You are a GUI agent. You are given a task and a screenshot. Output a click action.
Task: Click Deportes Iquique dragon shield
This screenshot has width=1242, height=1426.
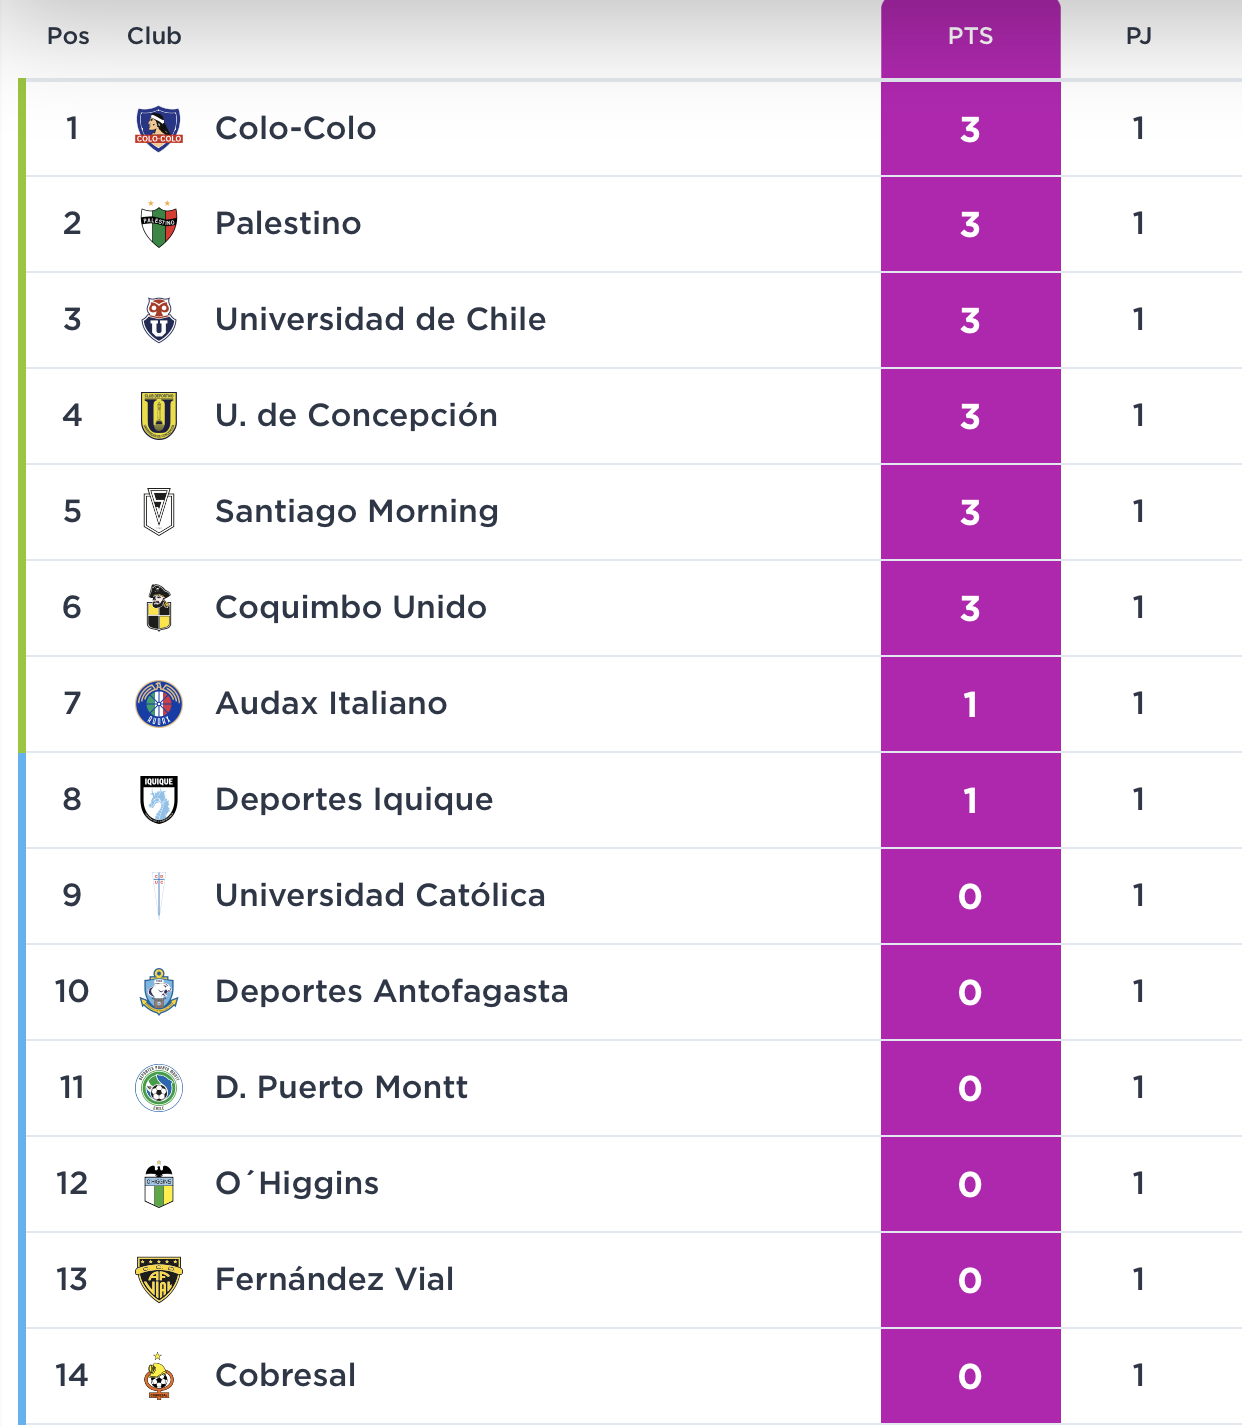(158, 800)
